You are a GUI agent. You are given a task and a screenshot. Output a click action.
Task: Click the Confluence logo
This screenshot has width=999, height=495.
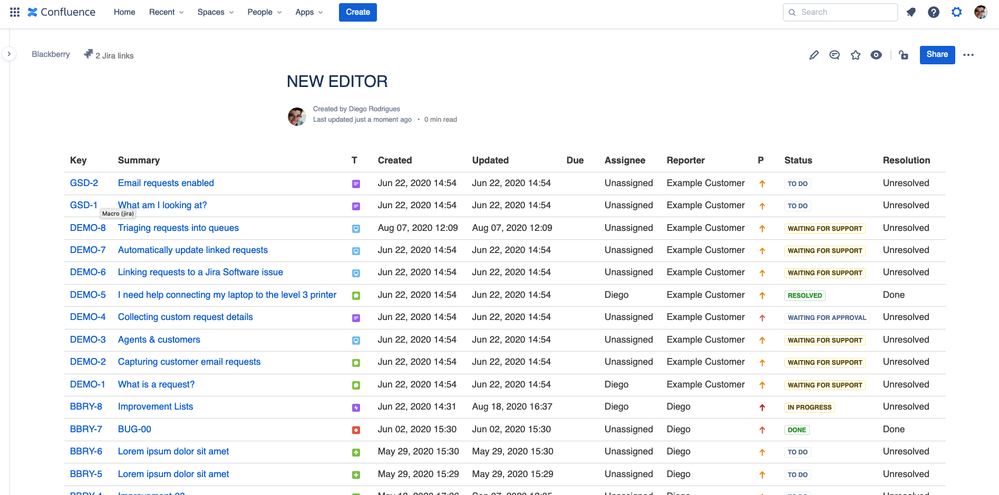[62, 12]
